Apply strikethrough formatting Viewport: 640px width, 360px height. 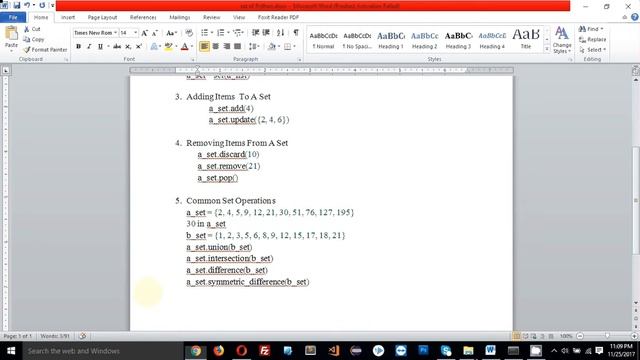tap(117, 47)
